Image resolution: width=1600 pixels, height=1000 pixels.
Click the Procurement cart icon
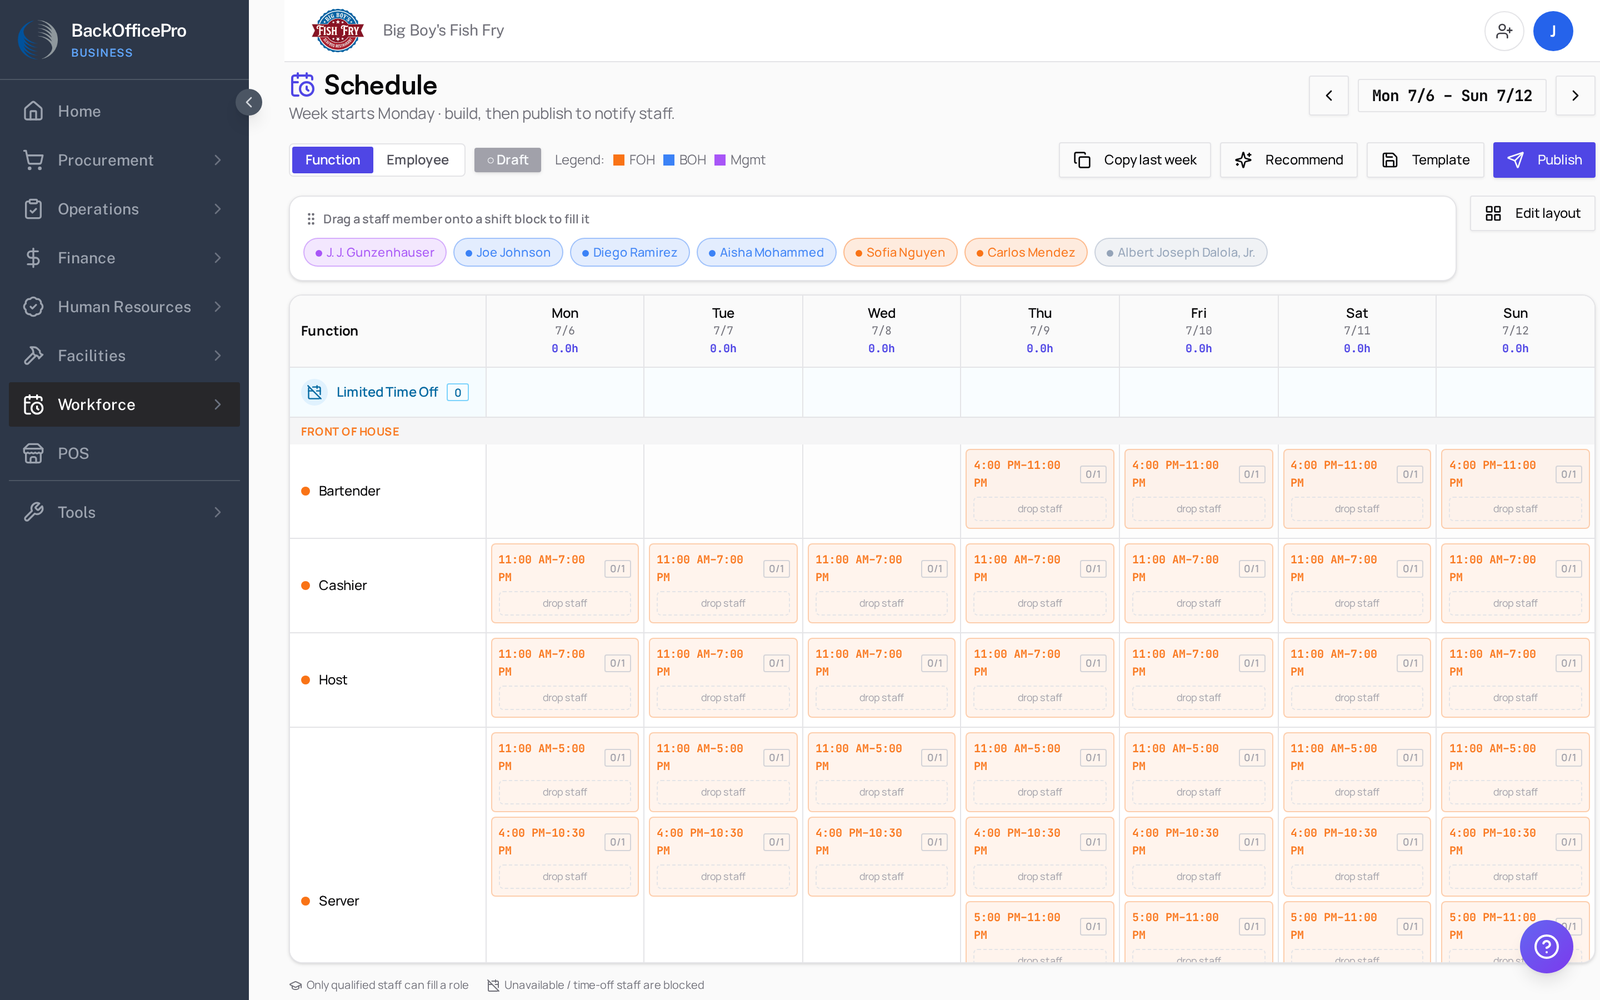(x=33, y=160)
